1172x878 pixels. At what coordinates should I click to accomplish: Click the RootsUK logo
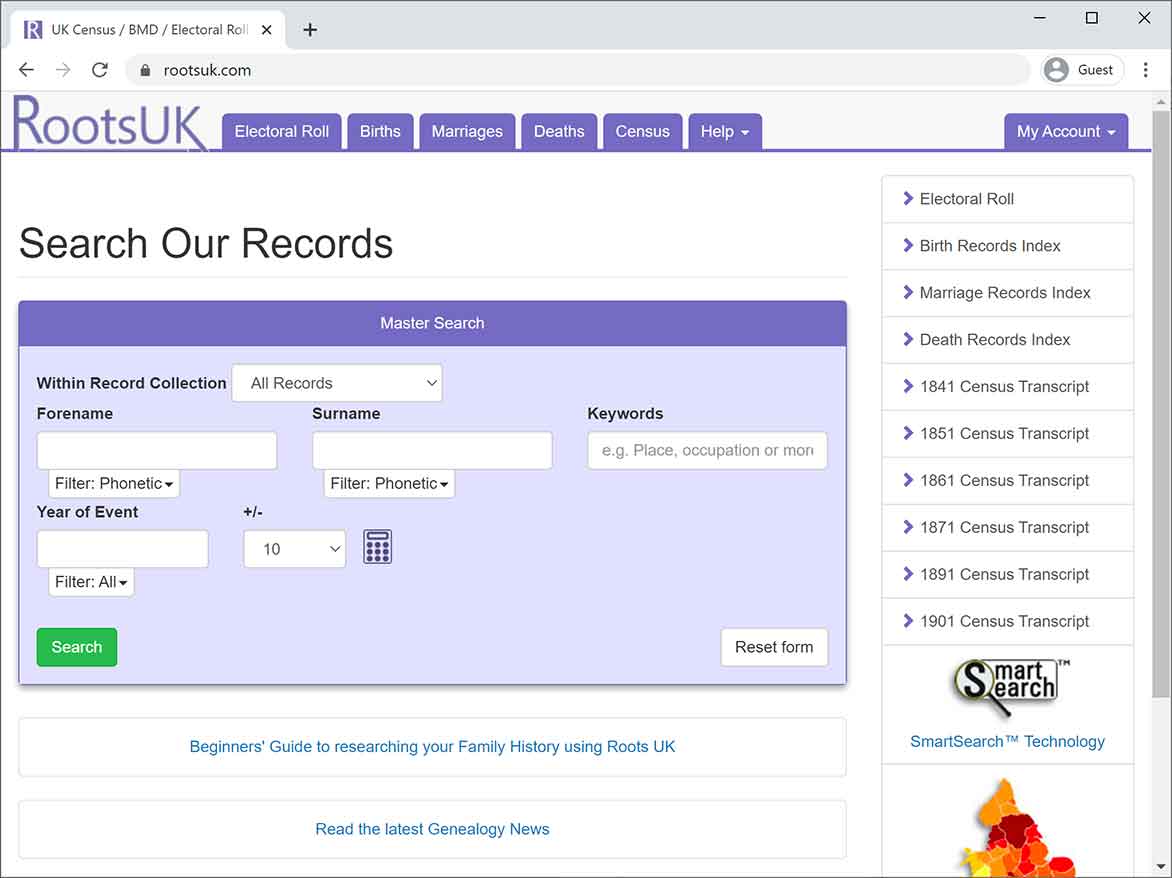pyautogui.click(x=109, y=123)
